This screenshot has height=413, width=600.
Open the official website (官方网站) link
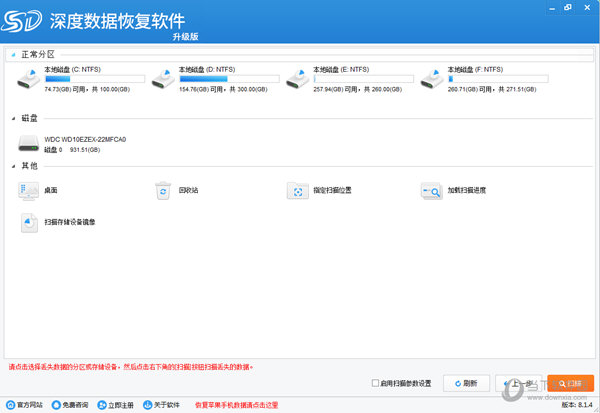(x=25, y=405)
